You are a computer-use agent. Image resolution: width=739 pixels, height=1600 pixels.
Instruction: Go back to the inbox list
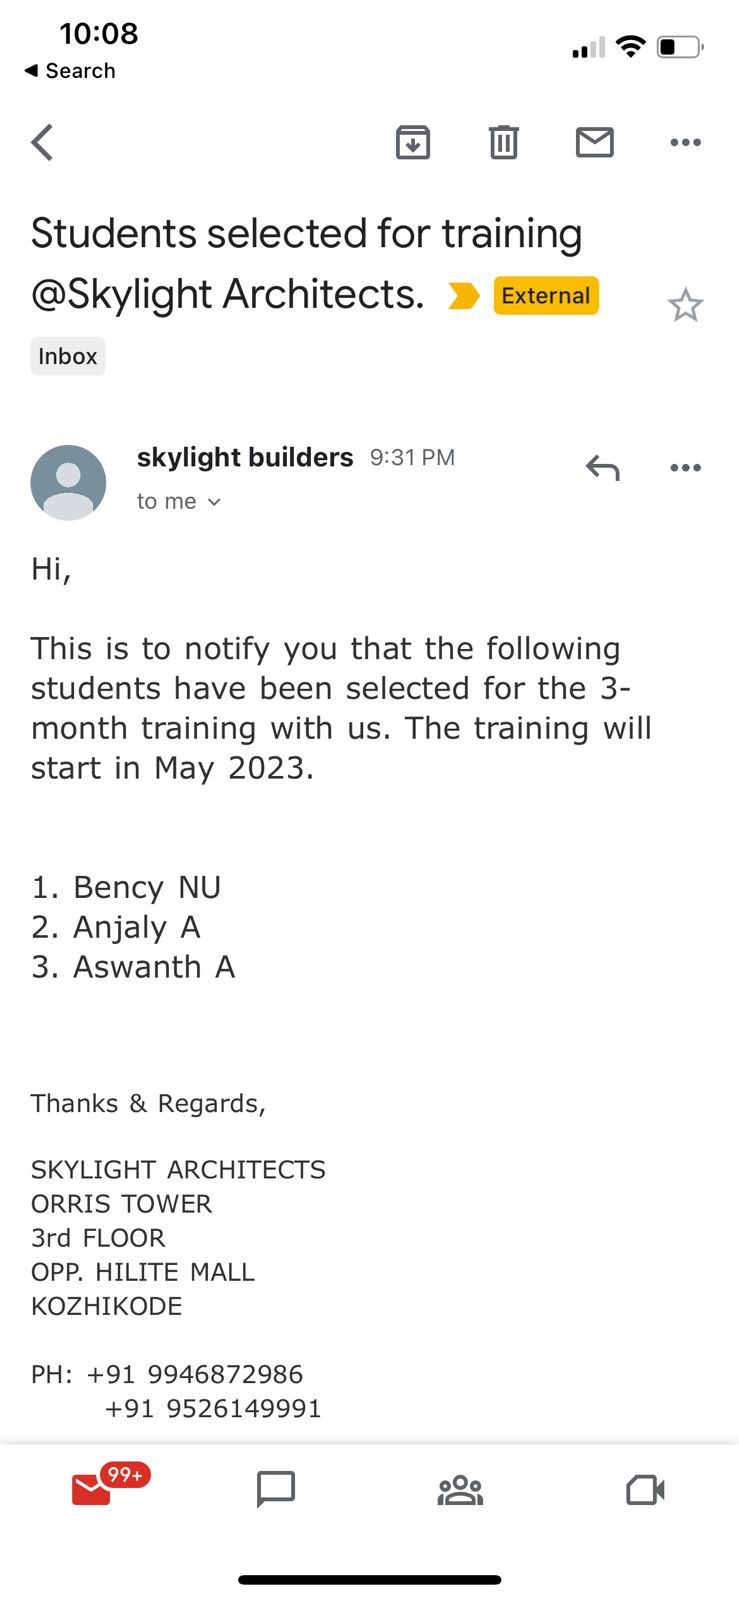coord(42,143)
